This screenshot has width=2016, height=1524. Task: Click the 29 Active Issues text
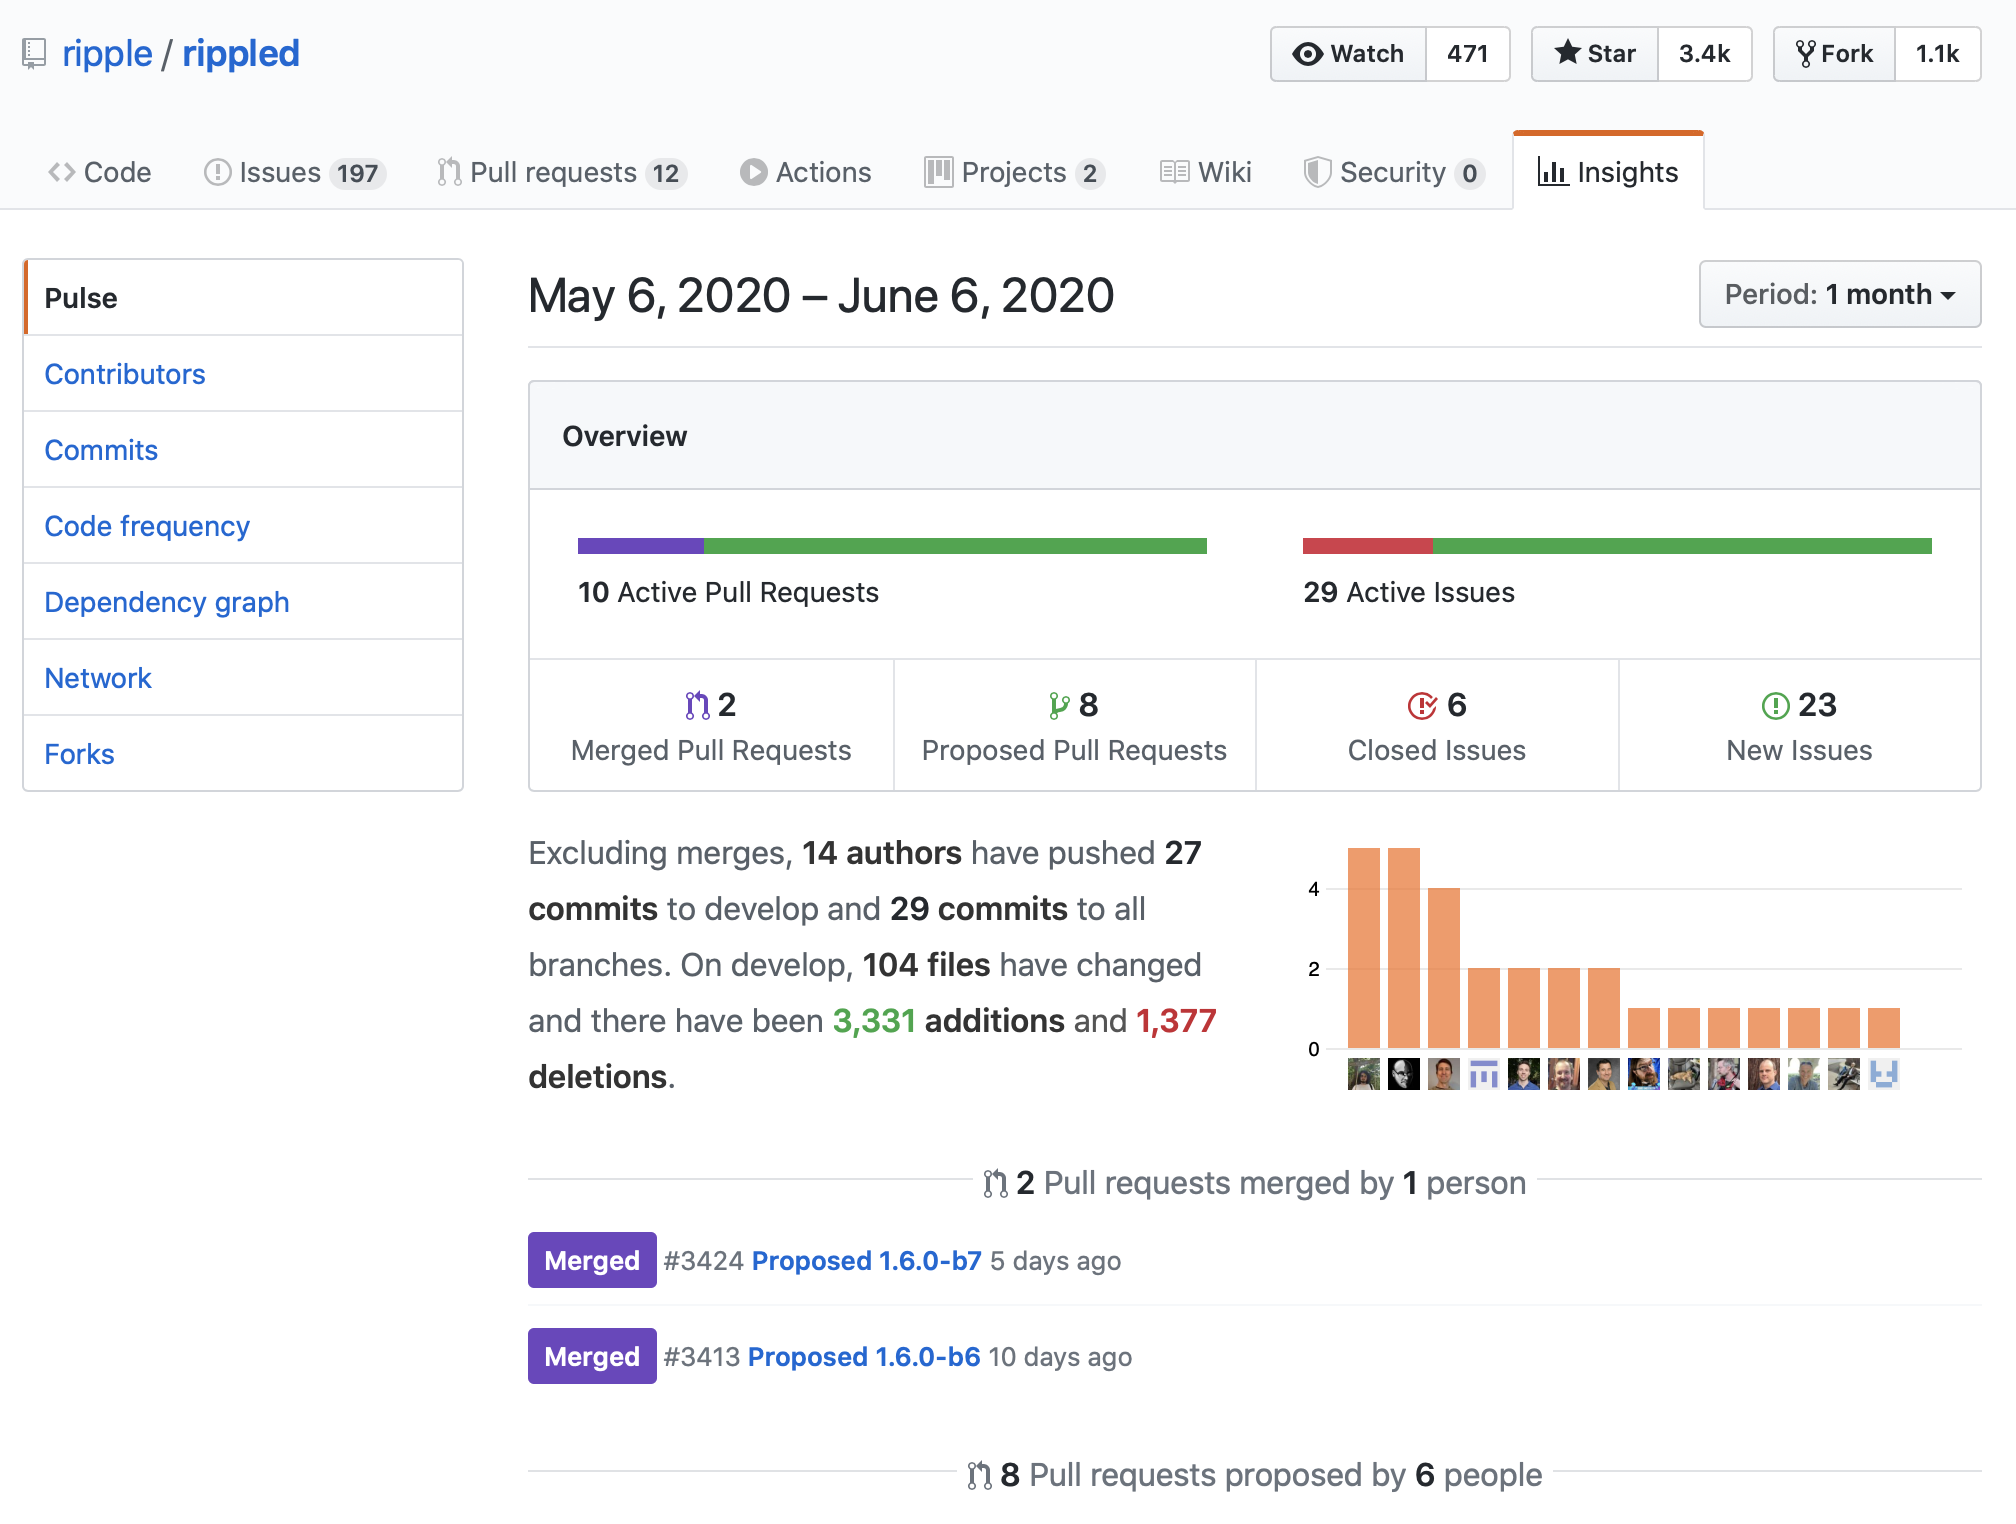(x=1409, y=592)
